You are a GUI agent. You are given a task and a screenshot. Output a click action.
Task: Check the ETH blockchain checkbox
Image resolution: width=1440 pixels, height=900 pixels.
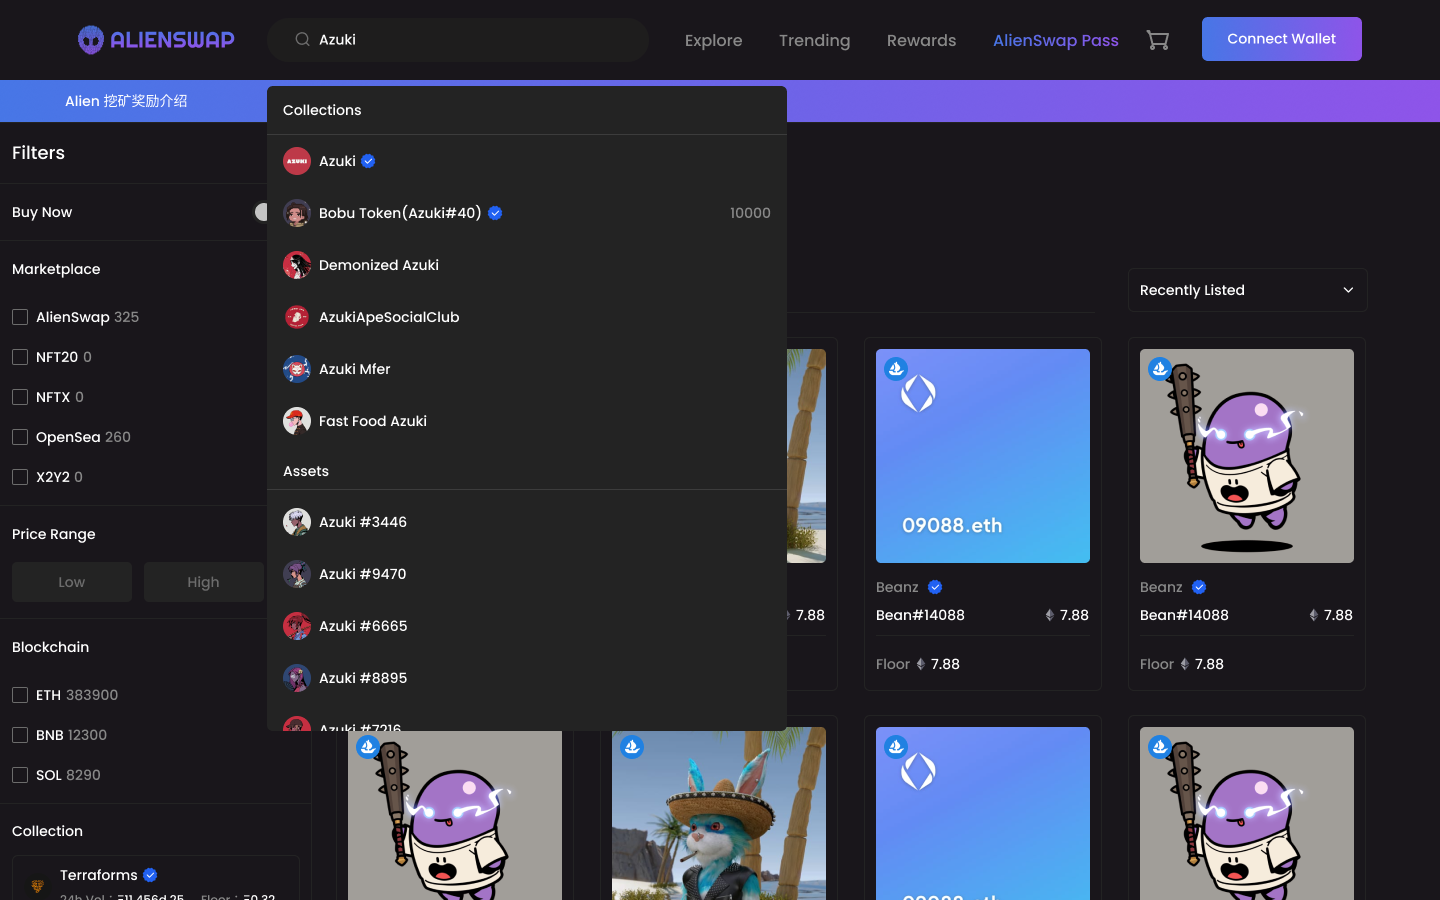tap(20, 695)
